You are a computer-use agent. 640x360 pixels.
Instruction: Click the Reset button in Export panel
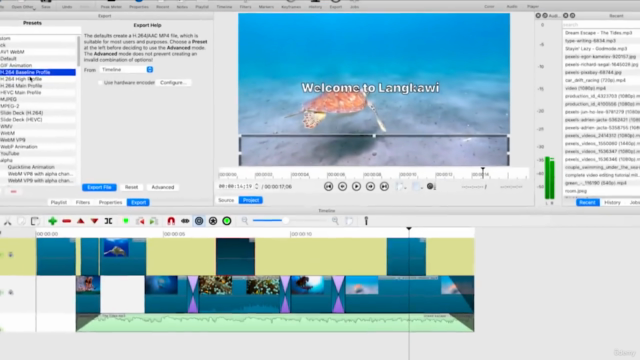click(131, 187)
